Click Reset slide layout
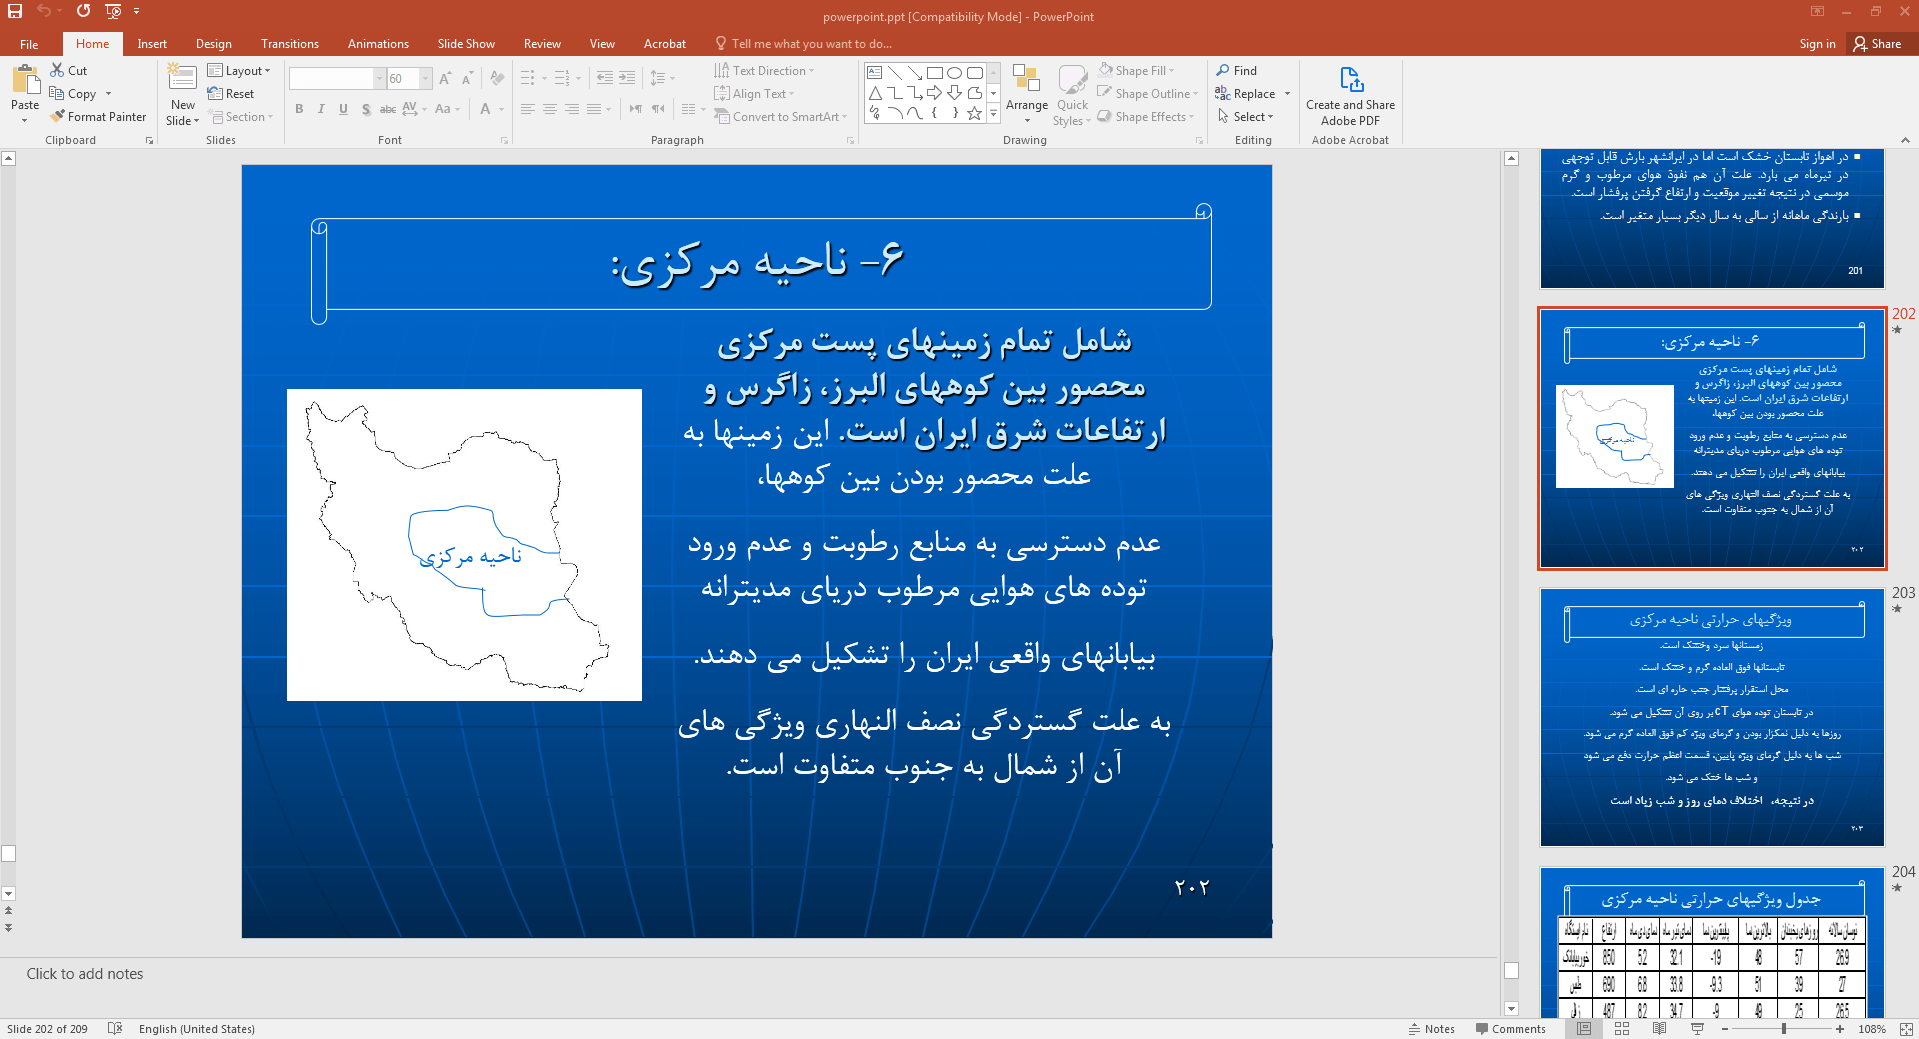 pos(231,94)
